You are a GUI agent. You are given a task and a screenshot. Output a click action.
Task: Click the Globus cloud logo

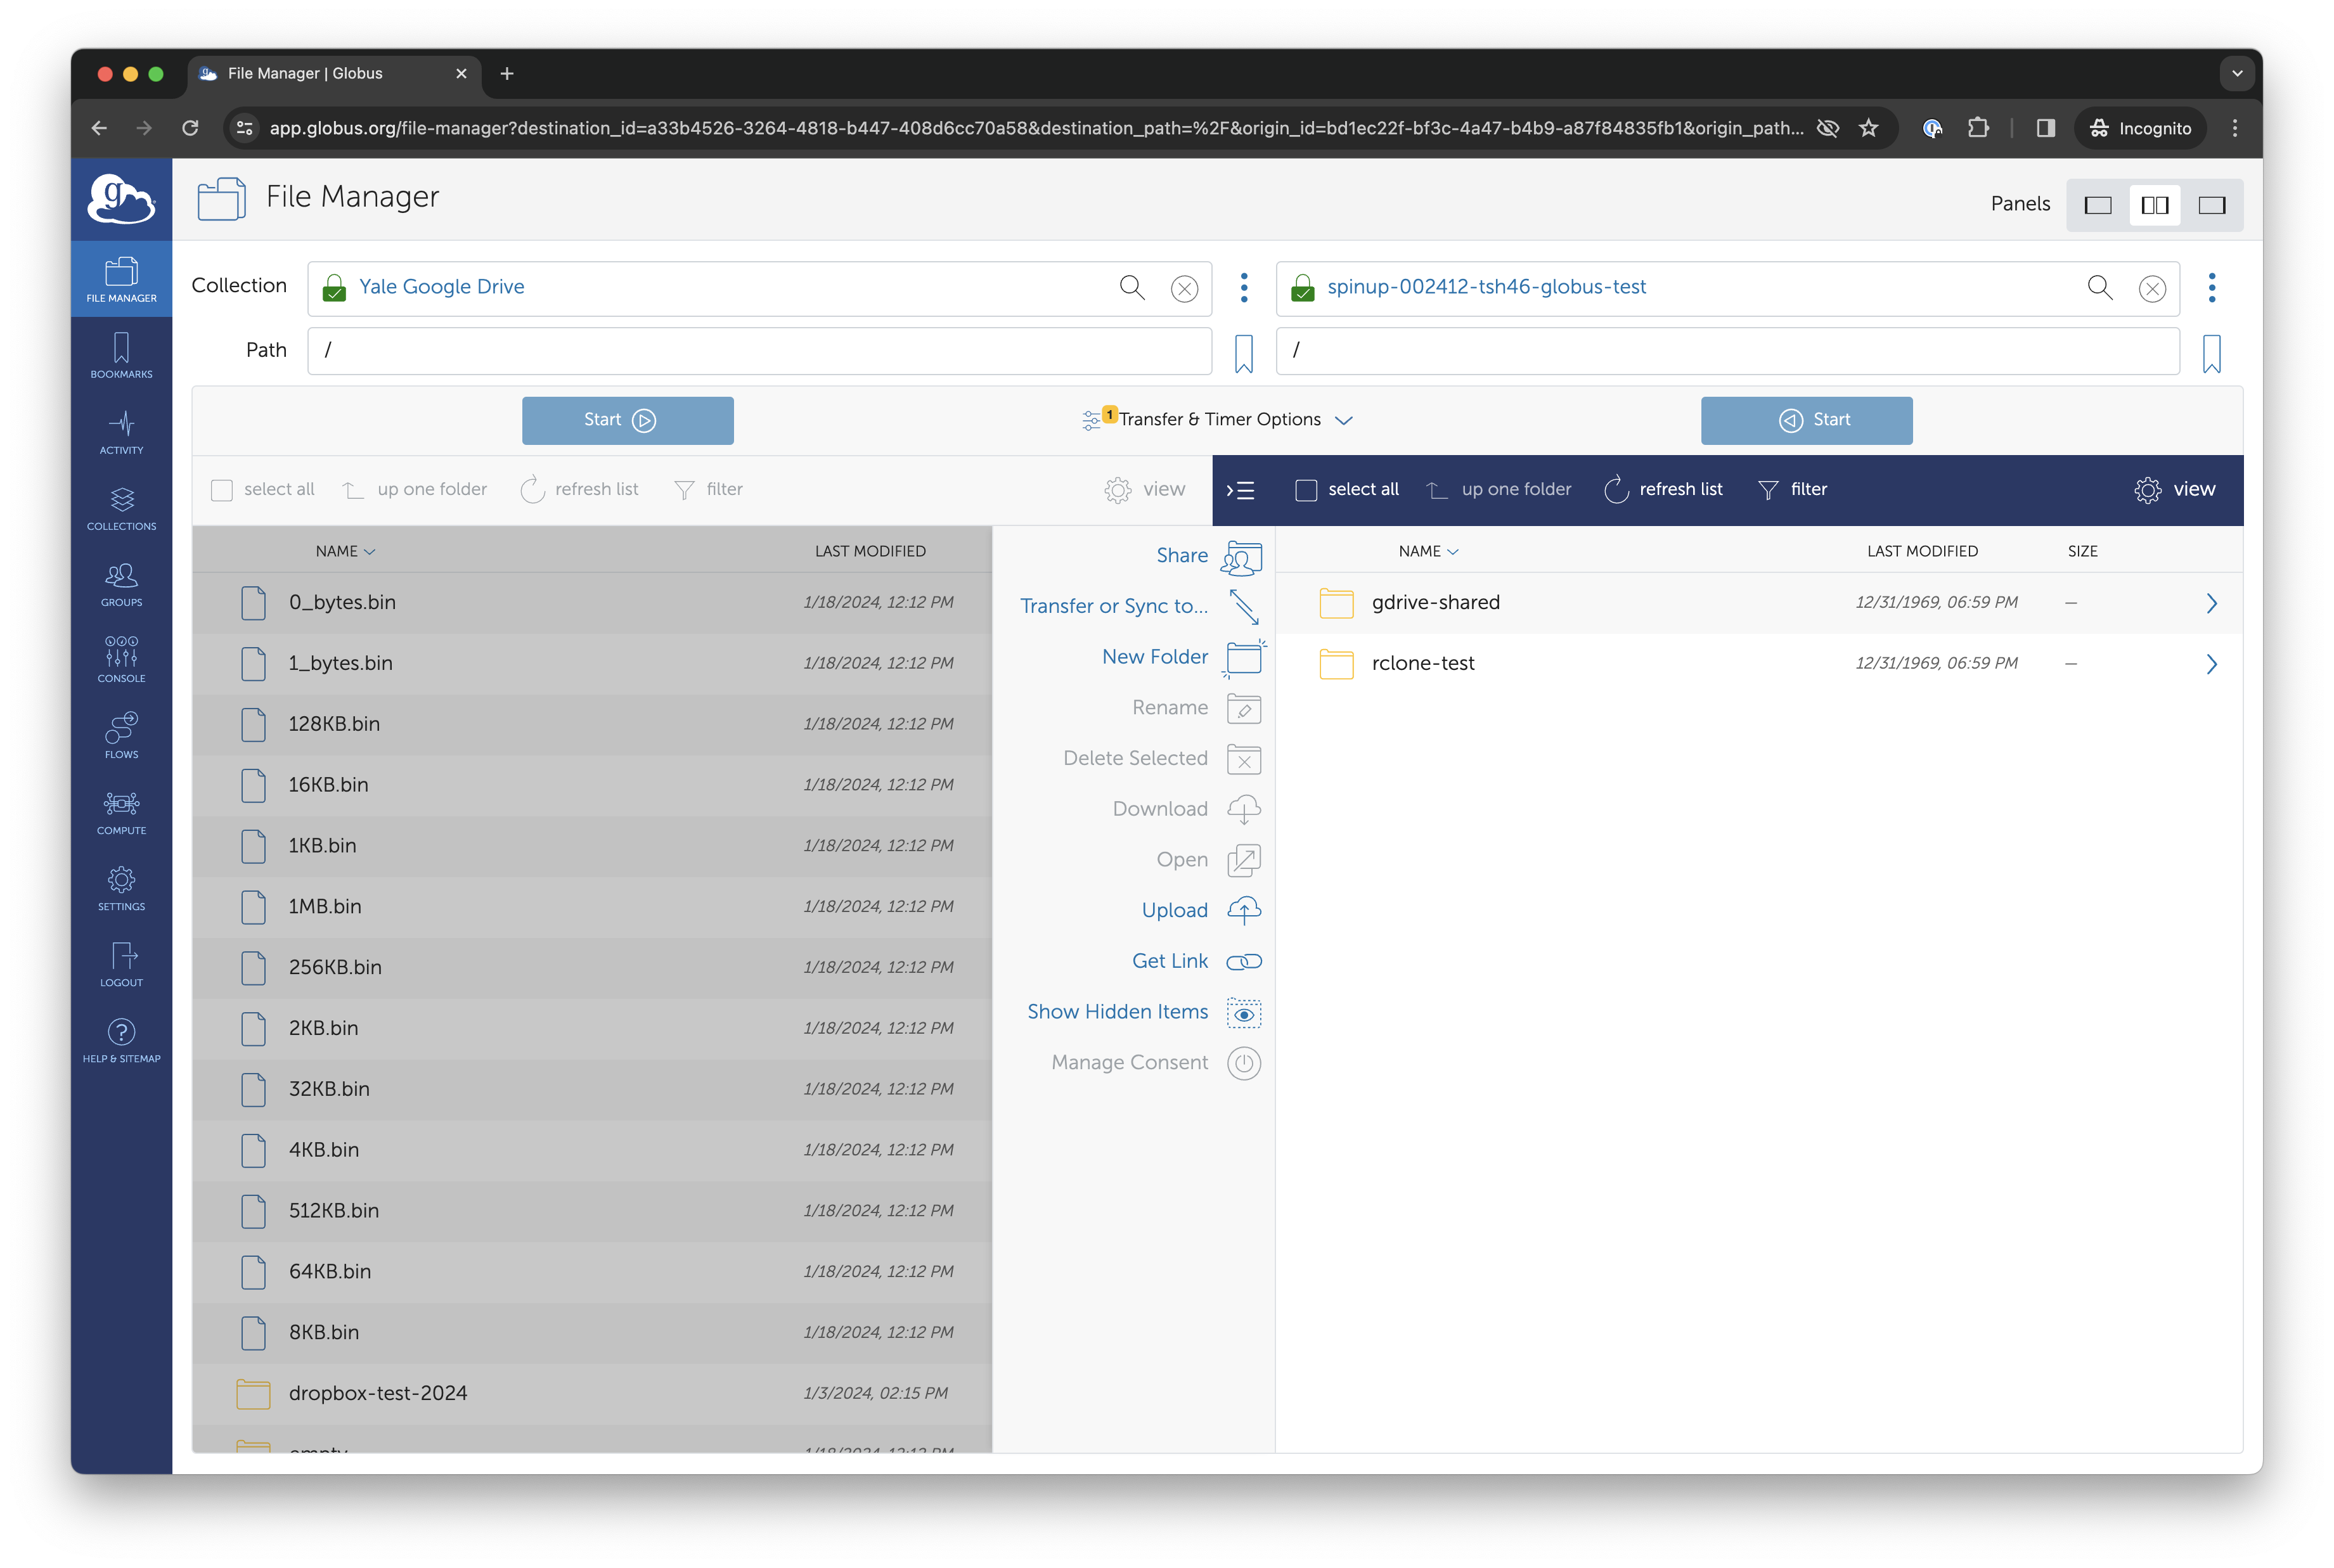121,198
